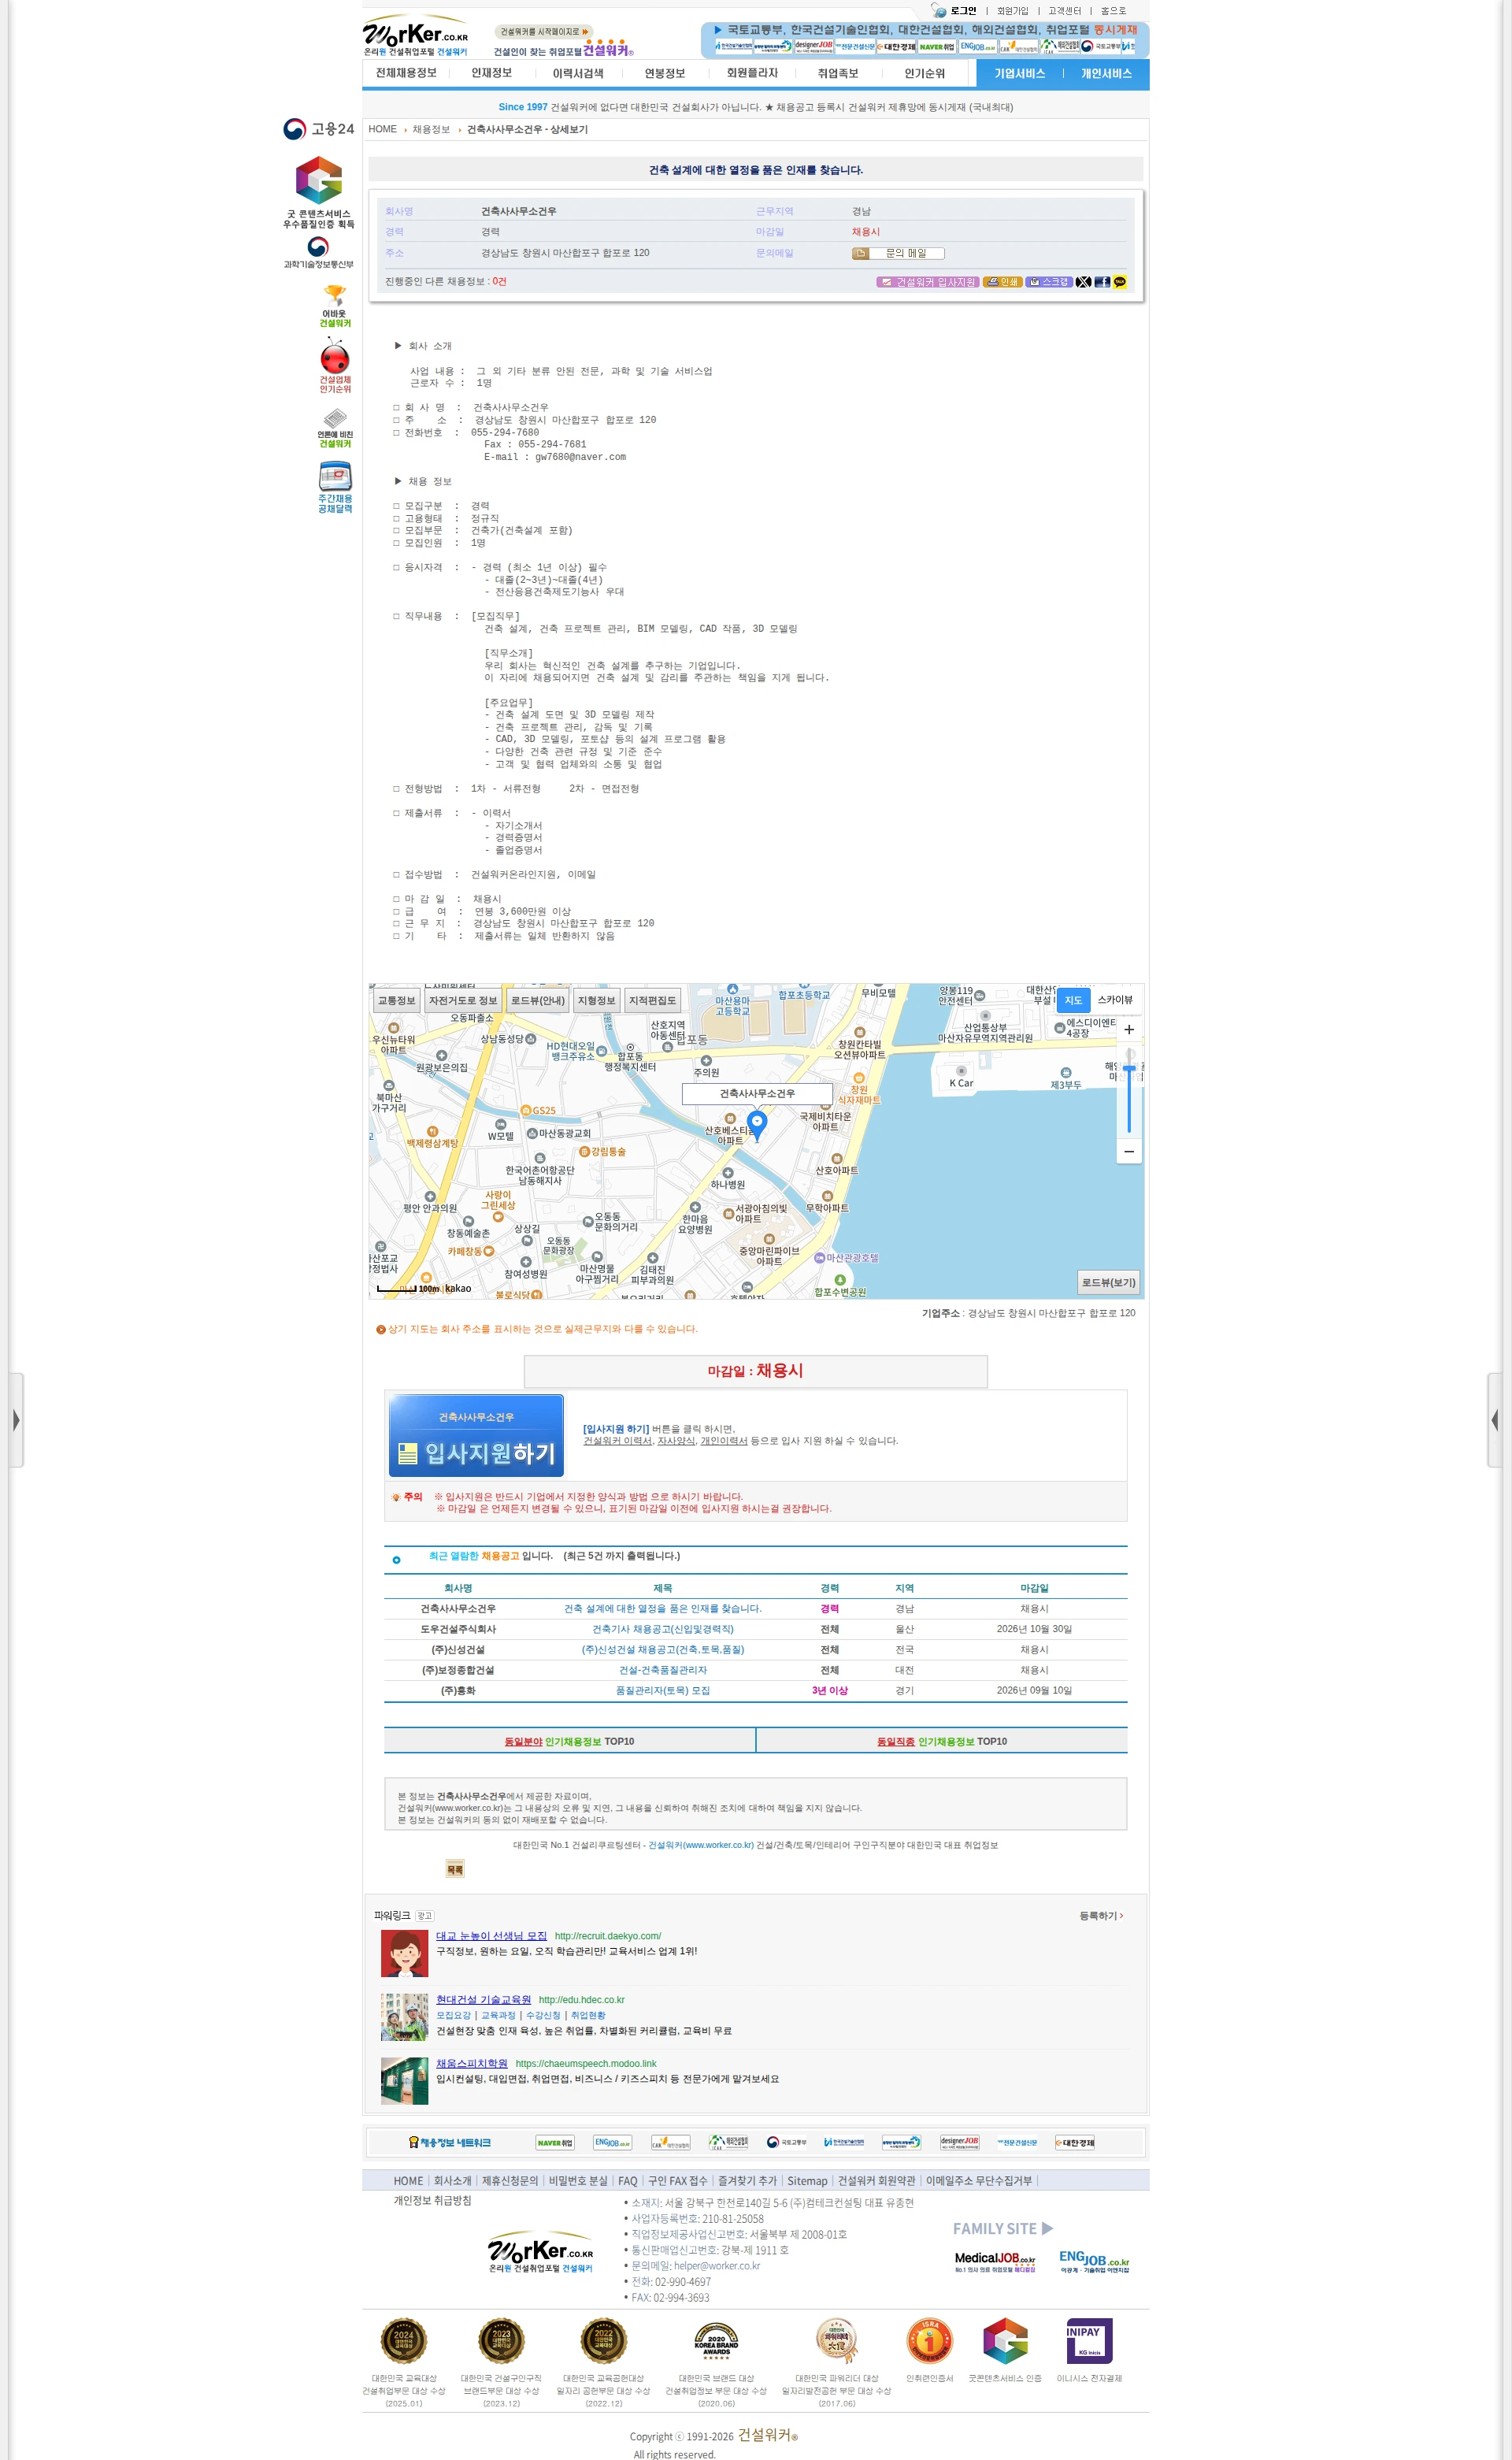Click the designerJOB logo in the top banner
The image size is (1512, 2460).
[x=813, y=45]
